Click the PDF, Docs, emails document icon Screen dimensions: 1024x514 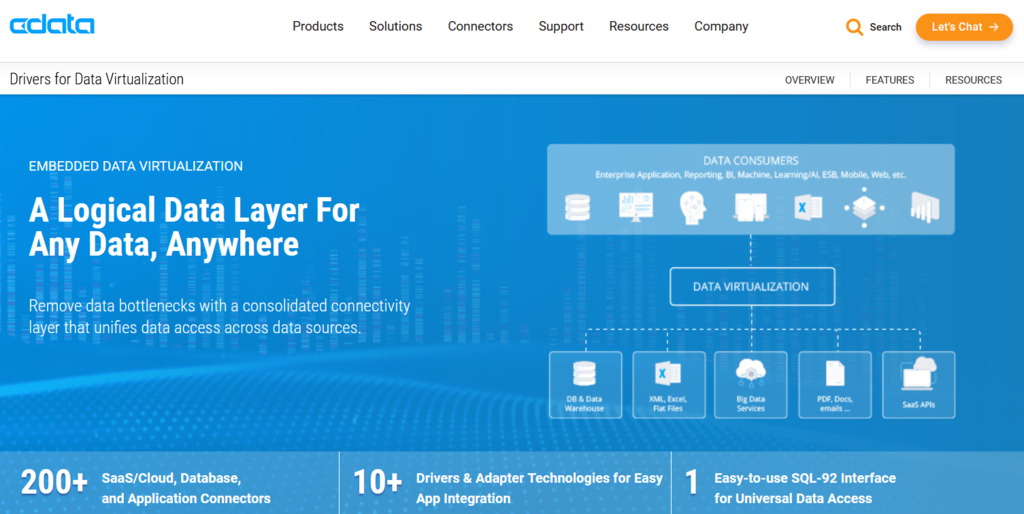pyautogui.click(x=835, y=374)
